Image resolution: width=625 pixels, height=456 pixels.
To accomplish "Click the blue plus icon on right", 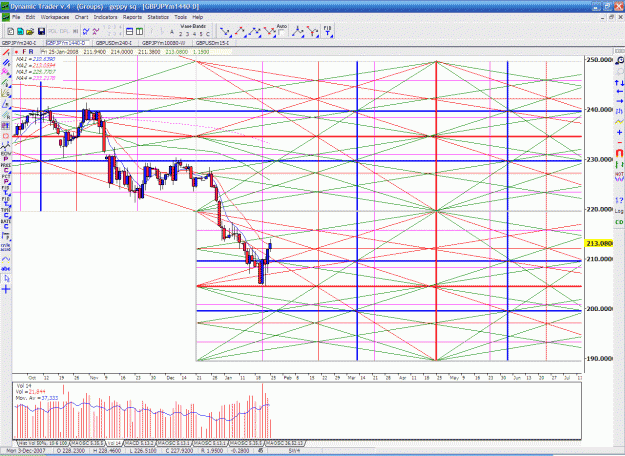I will click(x=619, y=132).
